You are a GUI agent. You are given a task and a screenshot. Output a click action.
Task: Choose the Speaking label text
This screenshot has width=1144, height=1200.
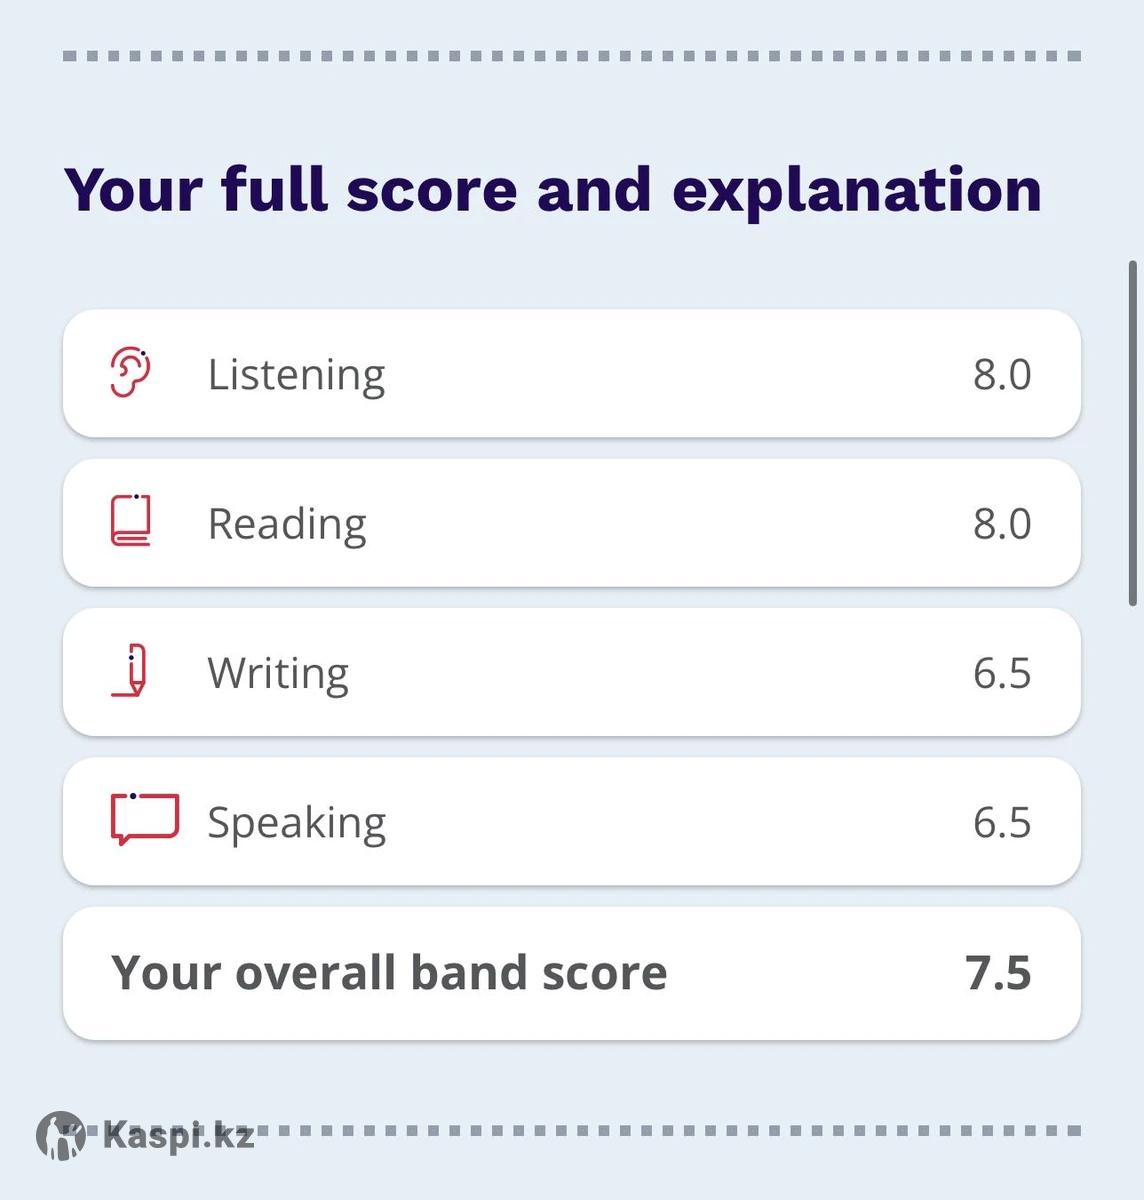(x=297, y=823)
